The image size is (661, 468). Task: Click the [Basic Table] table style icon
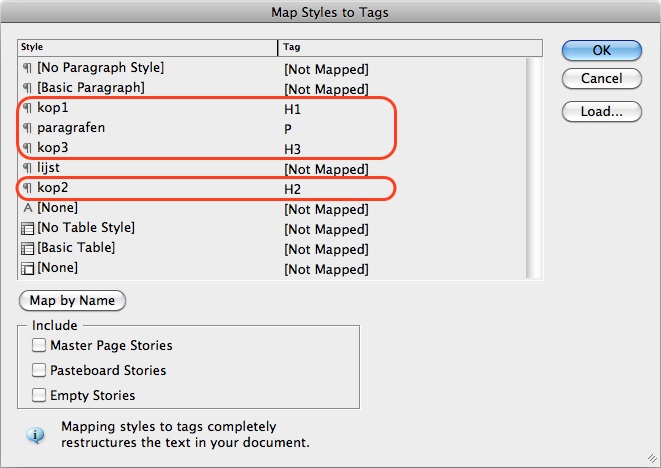click(27, 248)
